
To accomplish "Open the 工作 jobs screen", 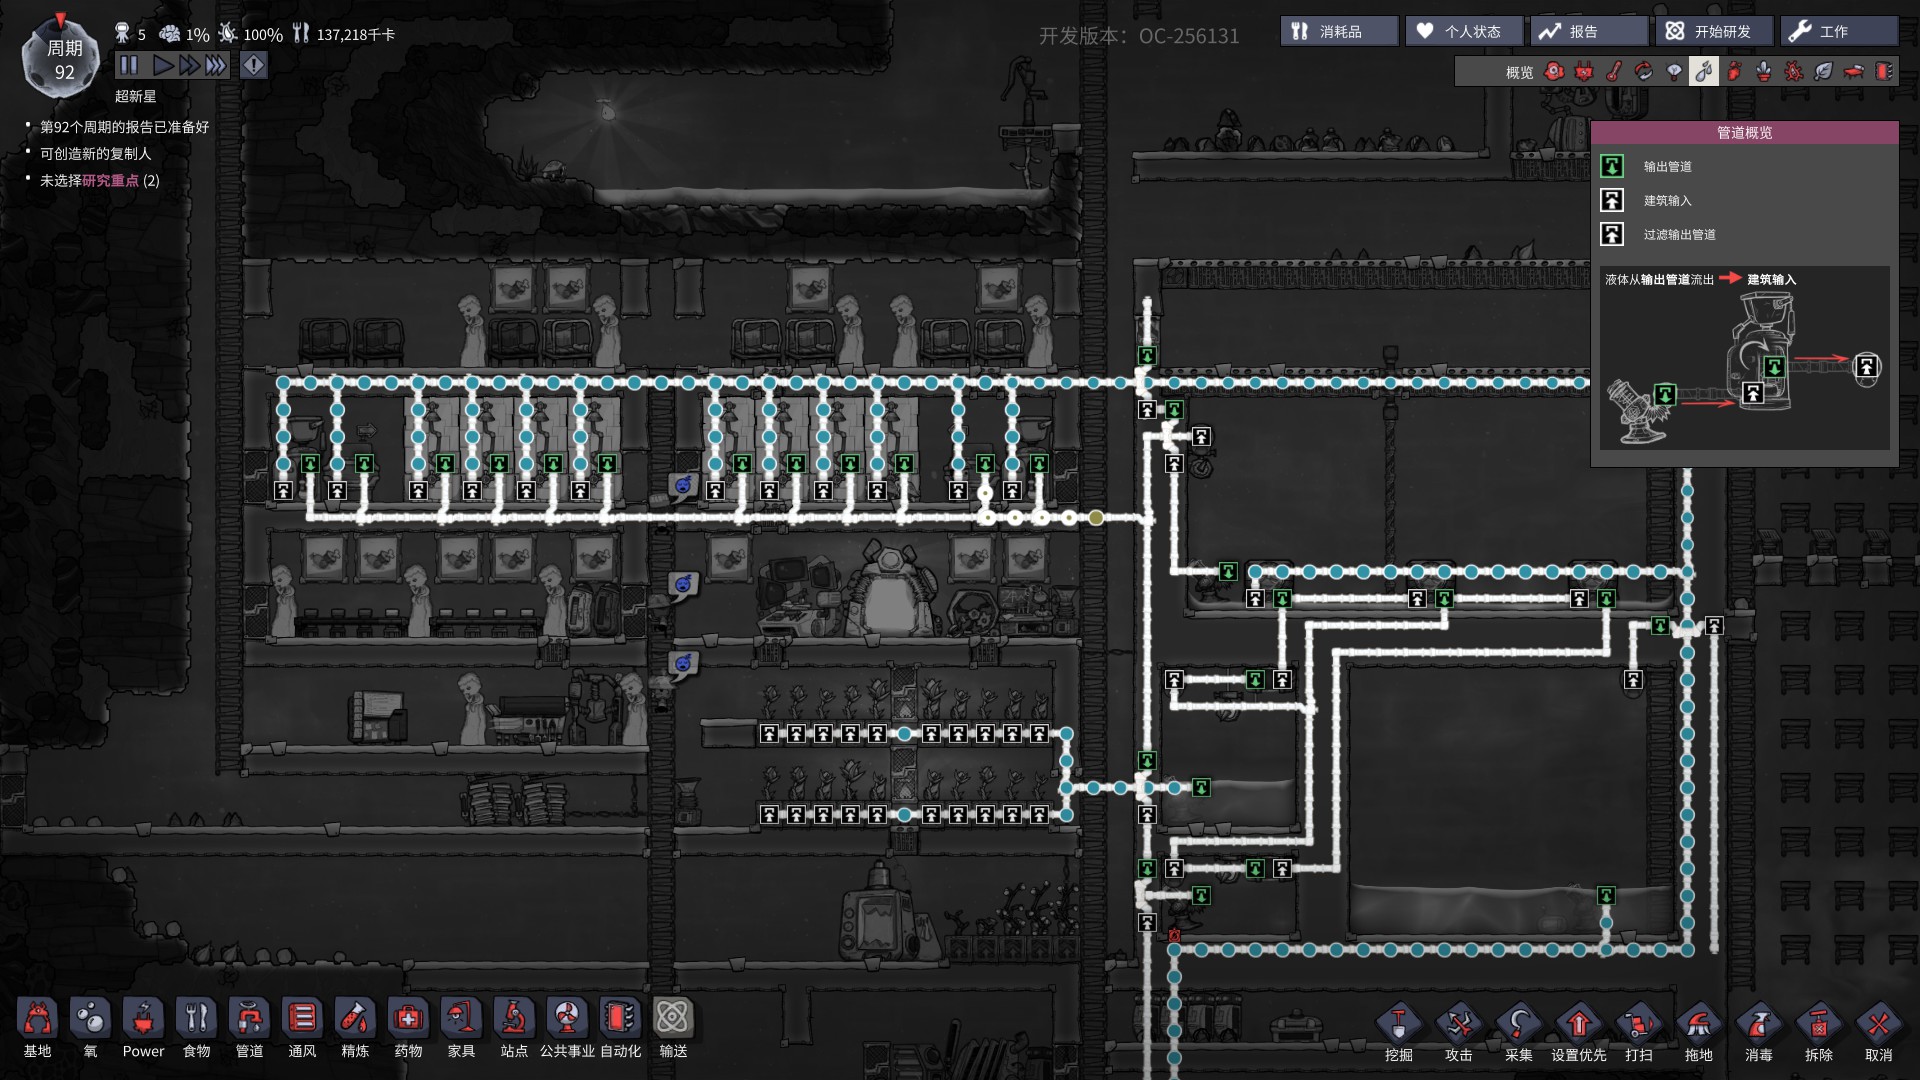I will [1838, 31].
